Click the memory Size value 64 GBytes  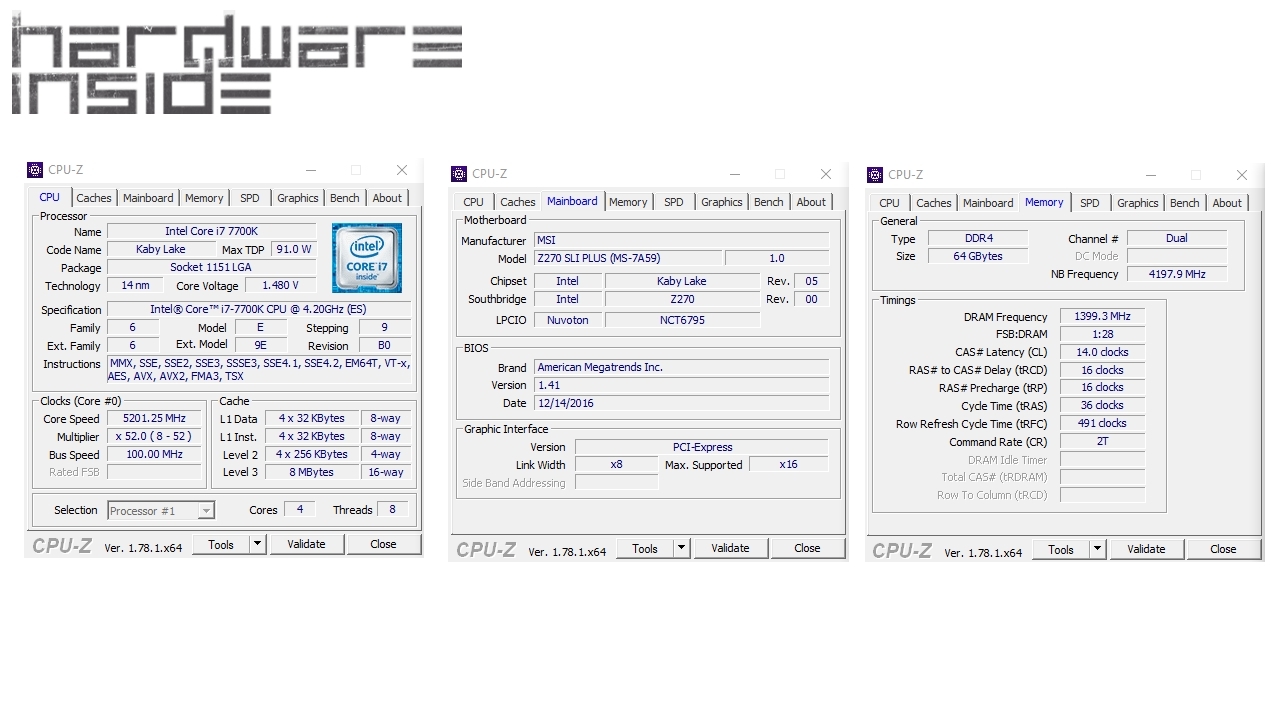(978, 256)
